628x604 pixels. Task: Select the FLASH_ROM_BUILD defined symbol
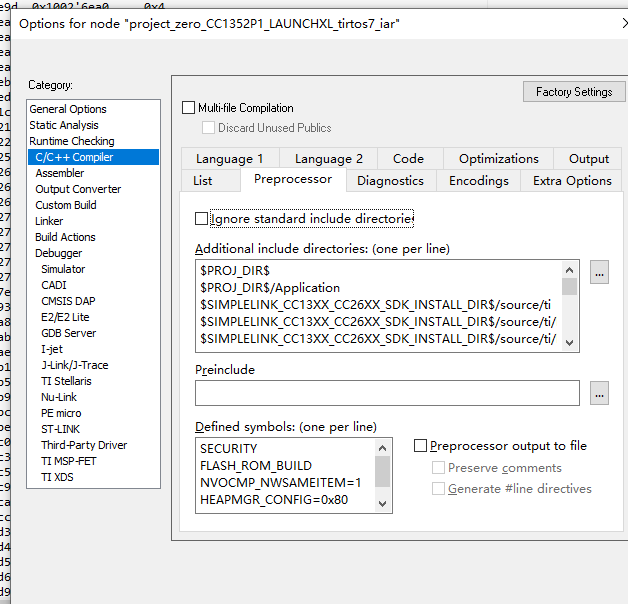pos(256,465)
